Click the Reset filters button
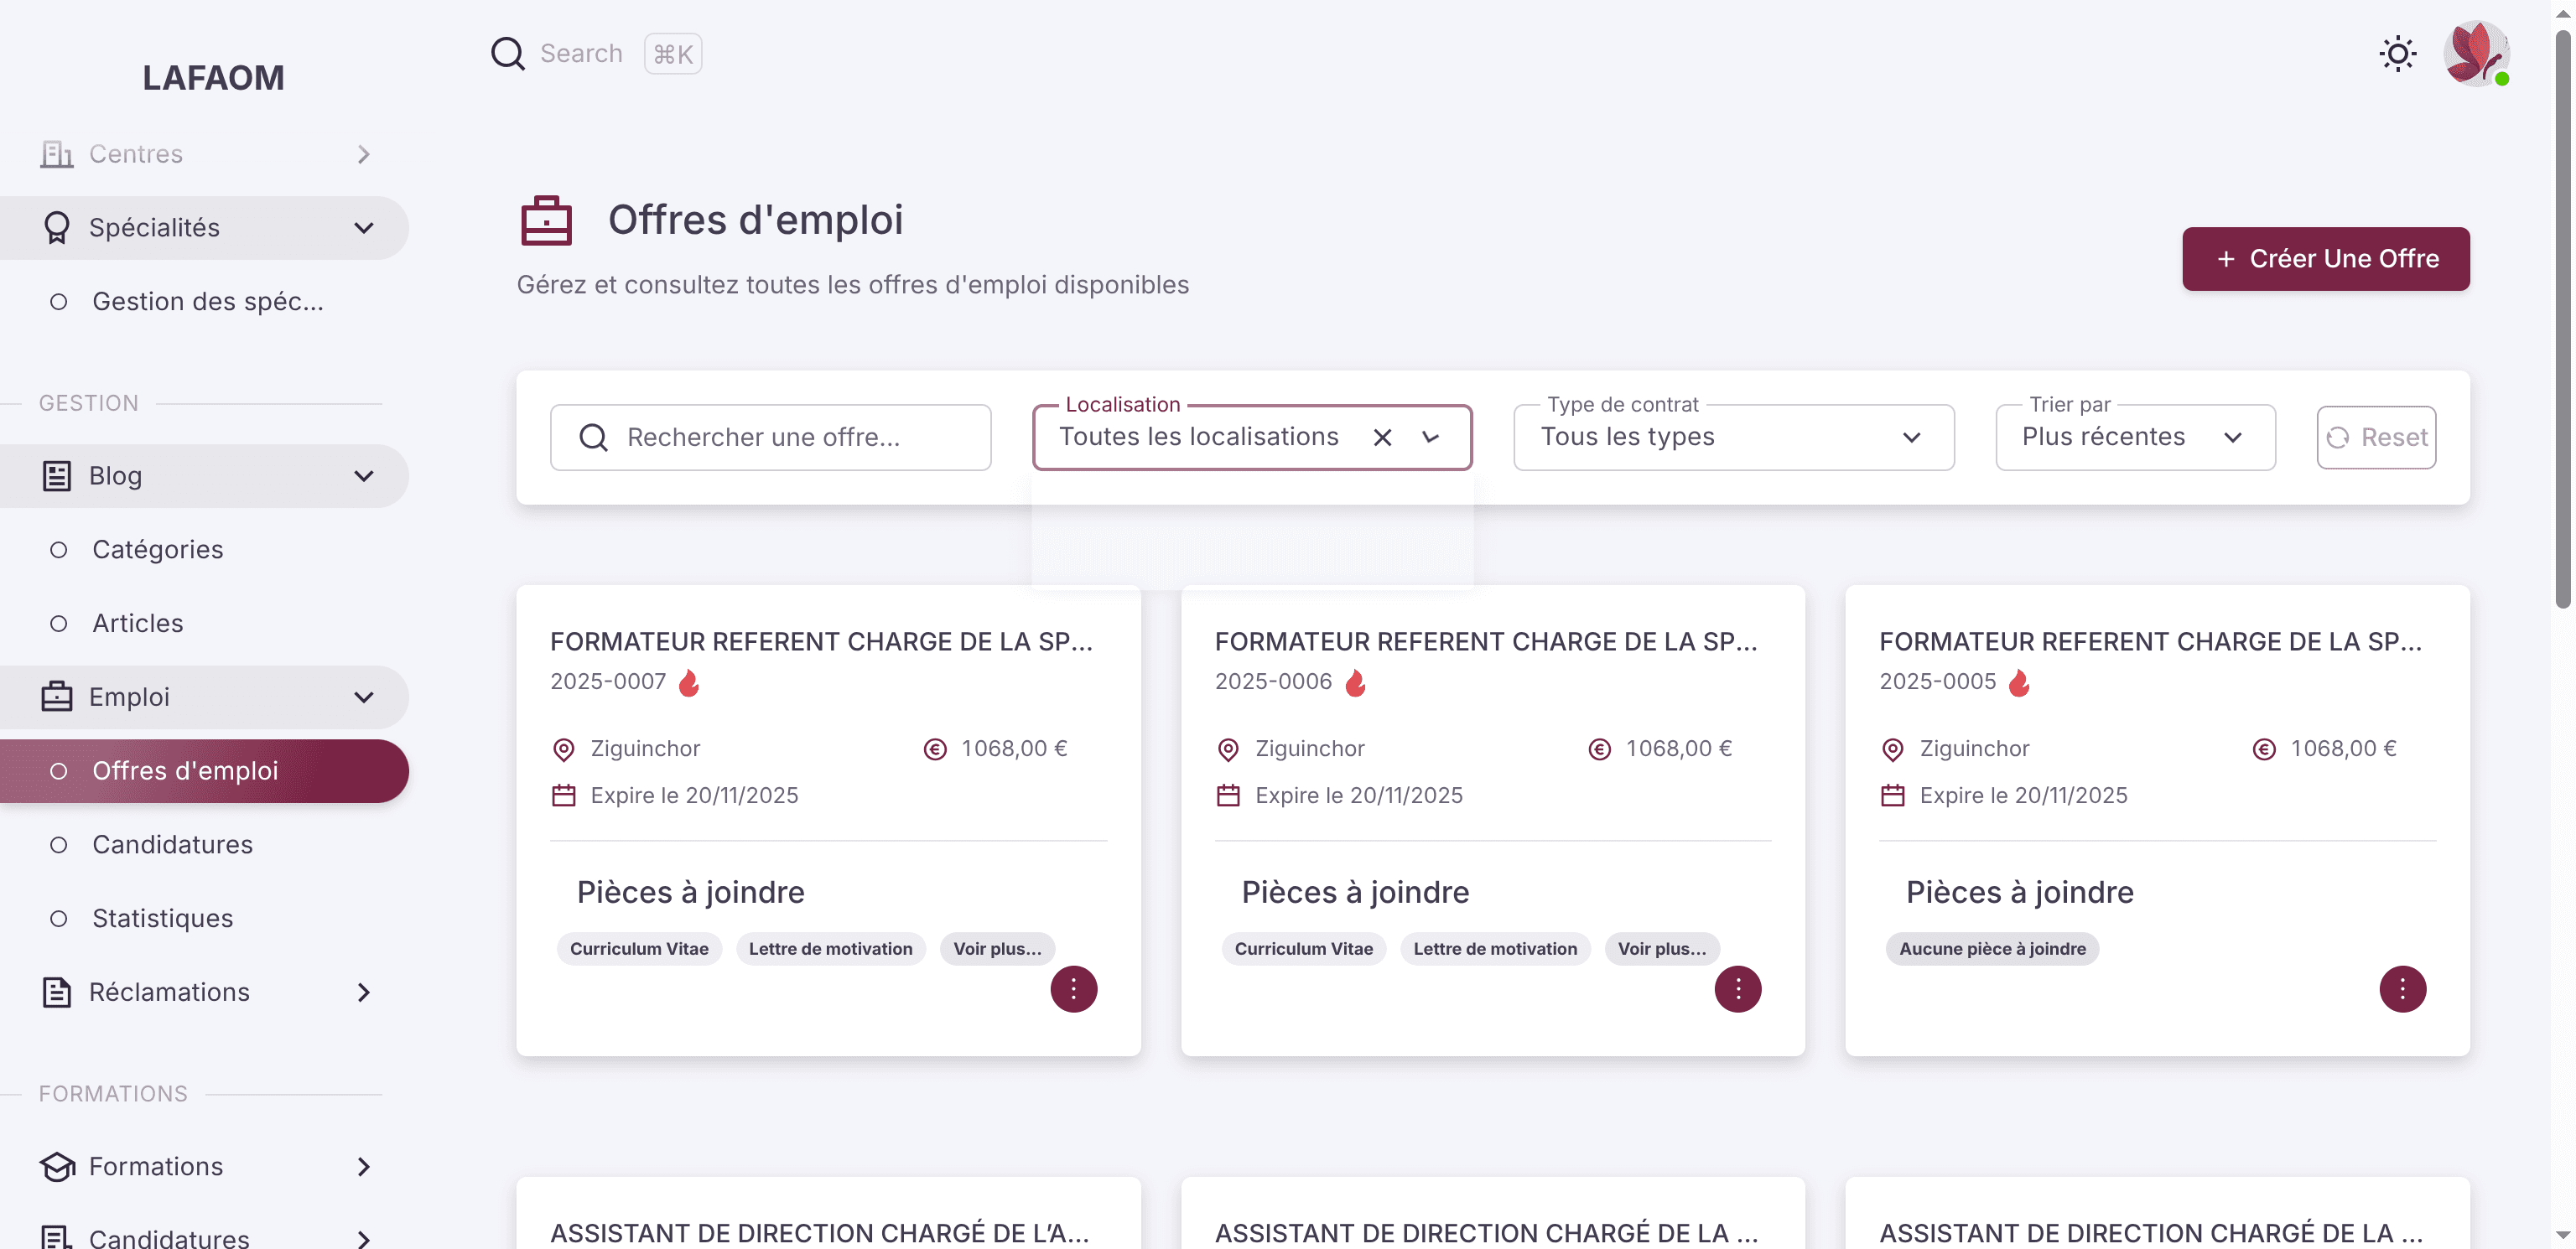The width and height of the screenshot is (2576, 1249). pyautogui.click(x=2376, y=437)
